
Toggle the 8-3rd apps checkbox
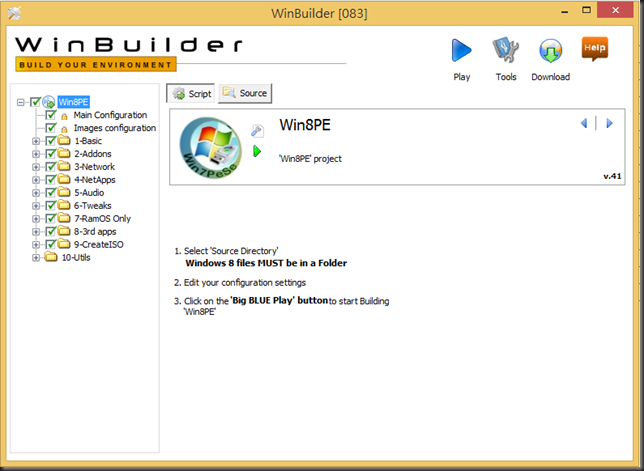[x=51, y=231]
